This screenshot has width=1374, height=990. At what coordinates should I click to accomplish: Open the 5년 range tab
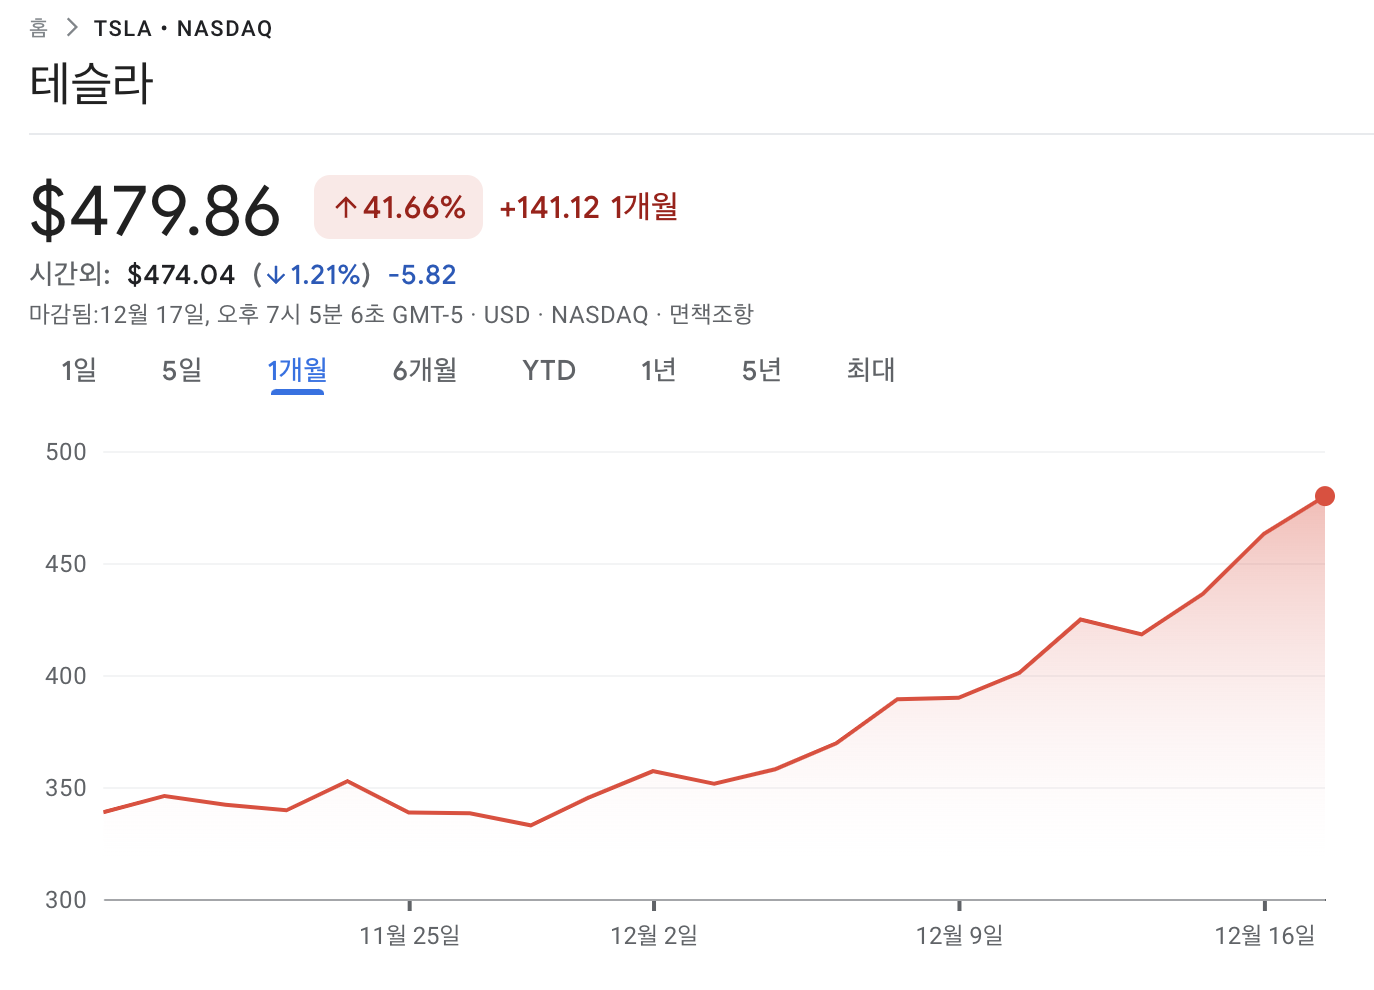point(762,371)
